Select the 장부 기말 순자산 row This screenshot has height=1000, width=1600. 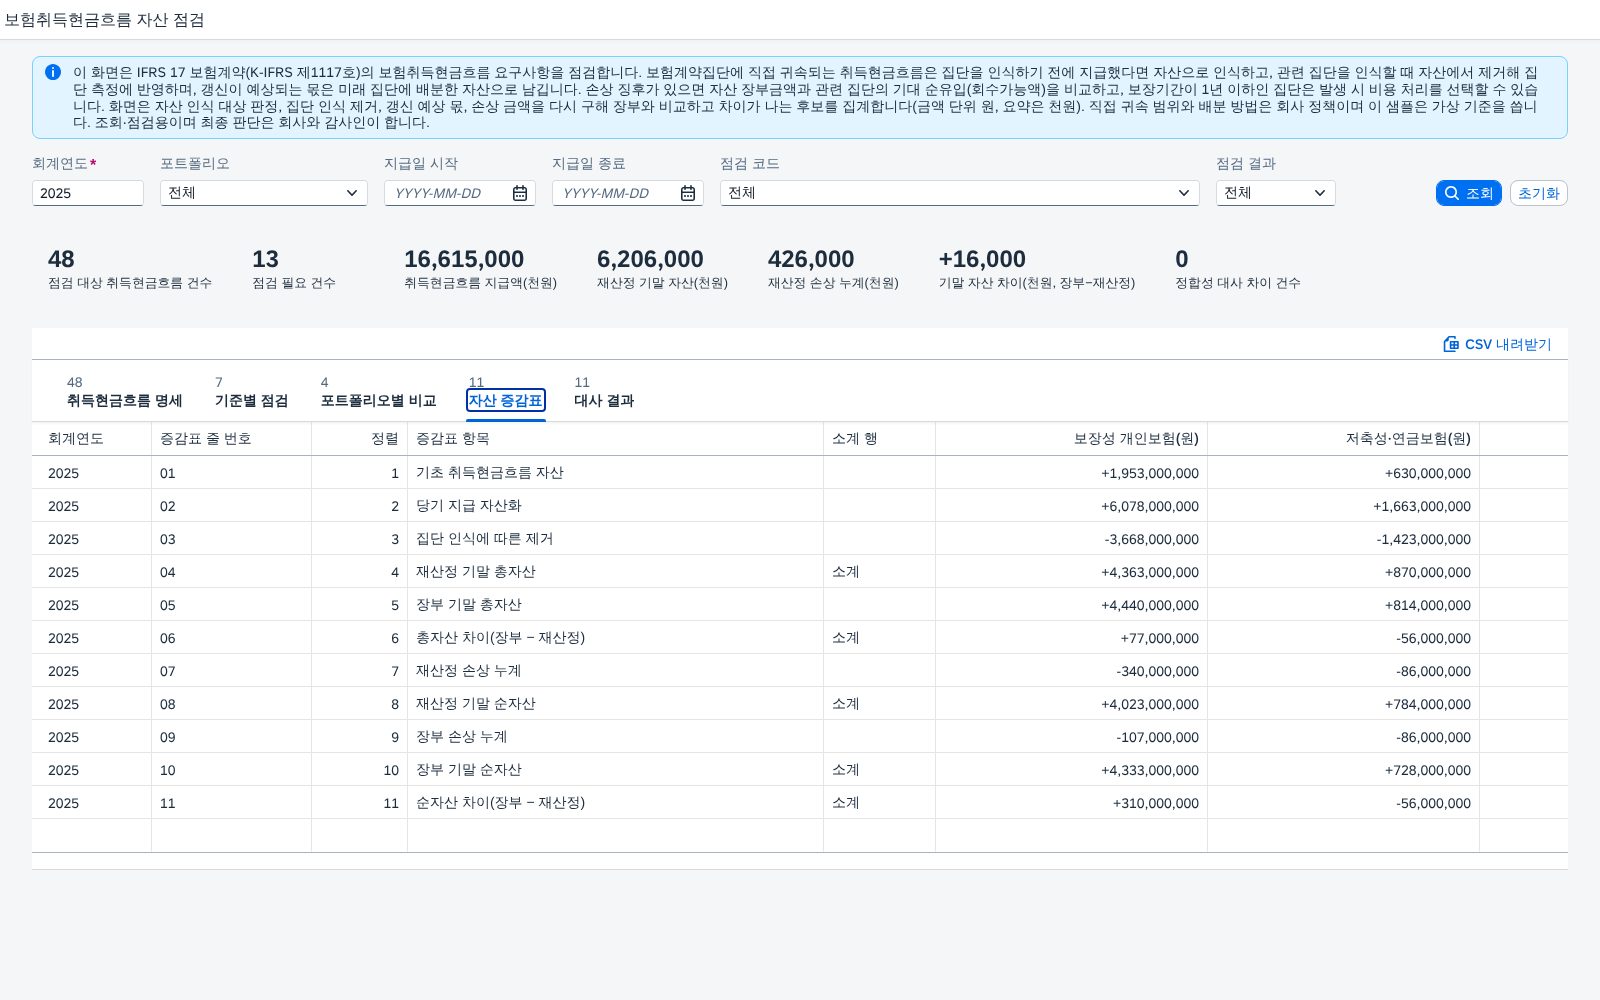800,770
